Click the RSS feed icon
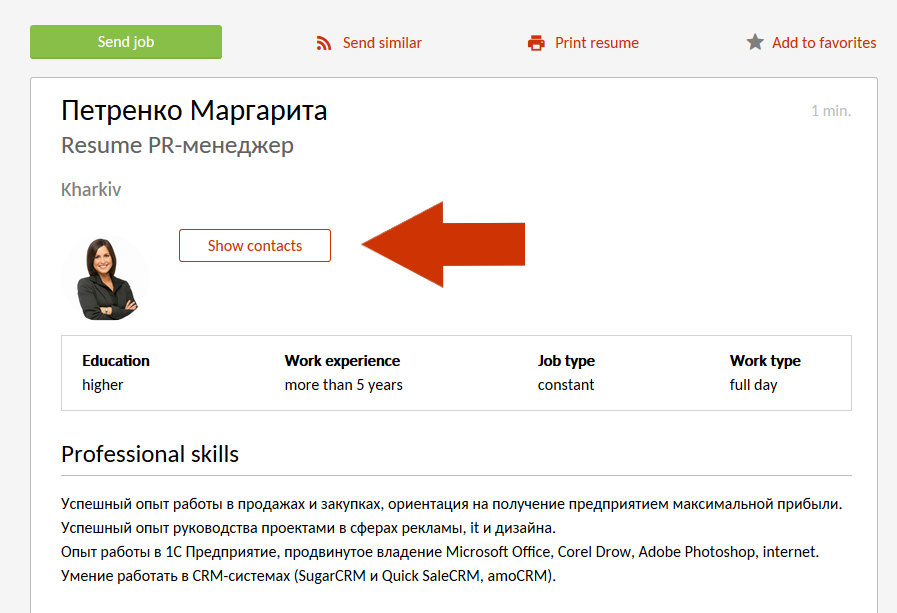The height and width of the screenshot is (613, 897). coord(324,43)
